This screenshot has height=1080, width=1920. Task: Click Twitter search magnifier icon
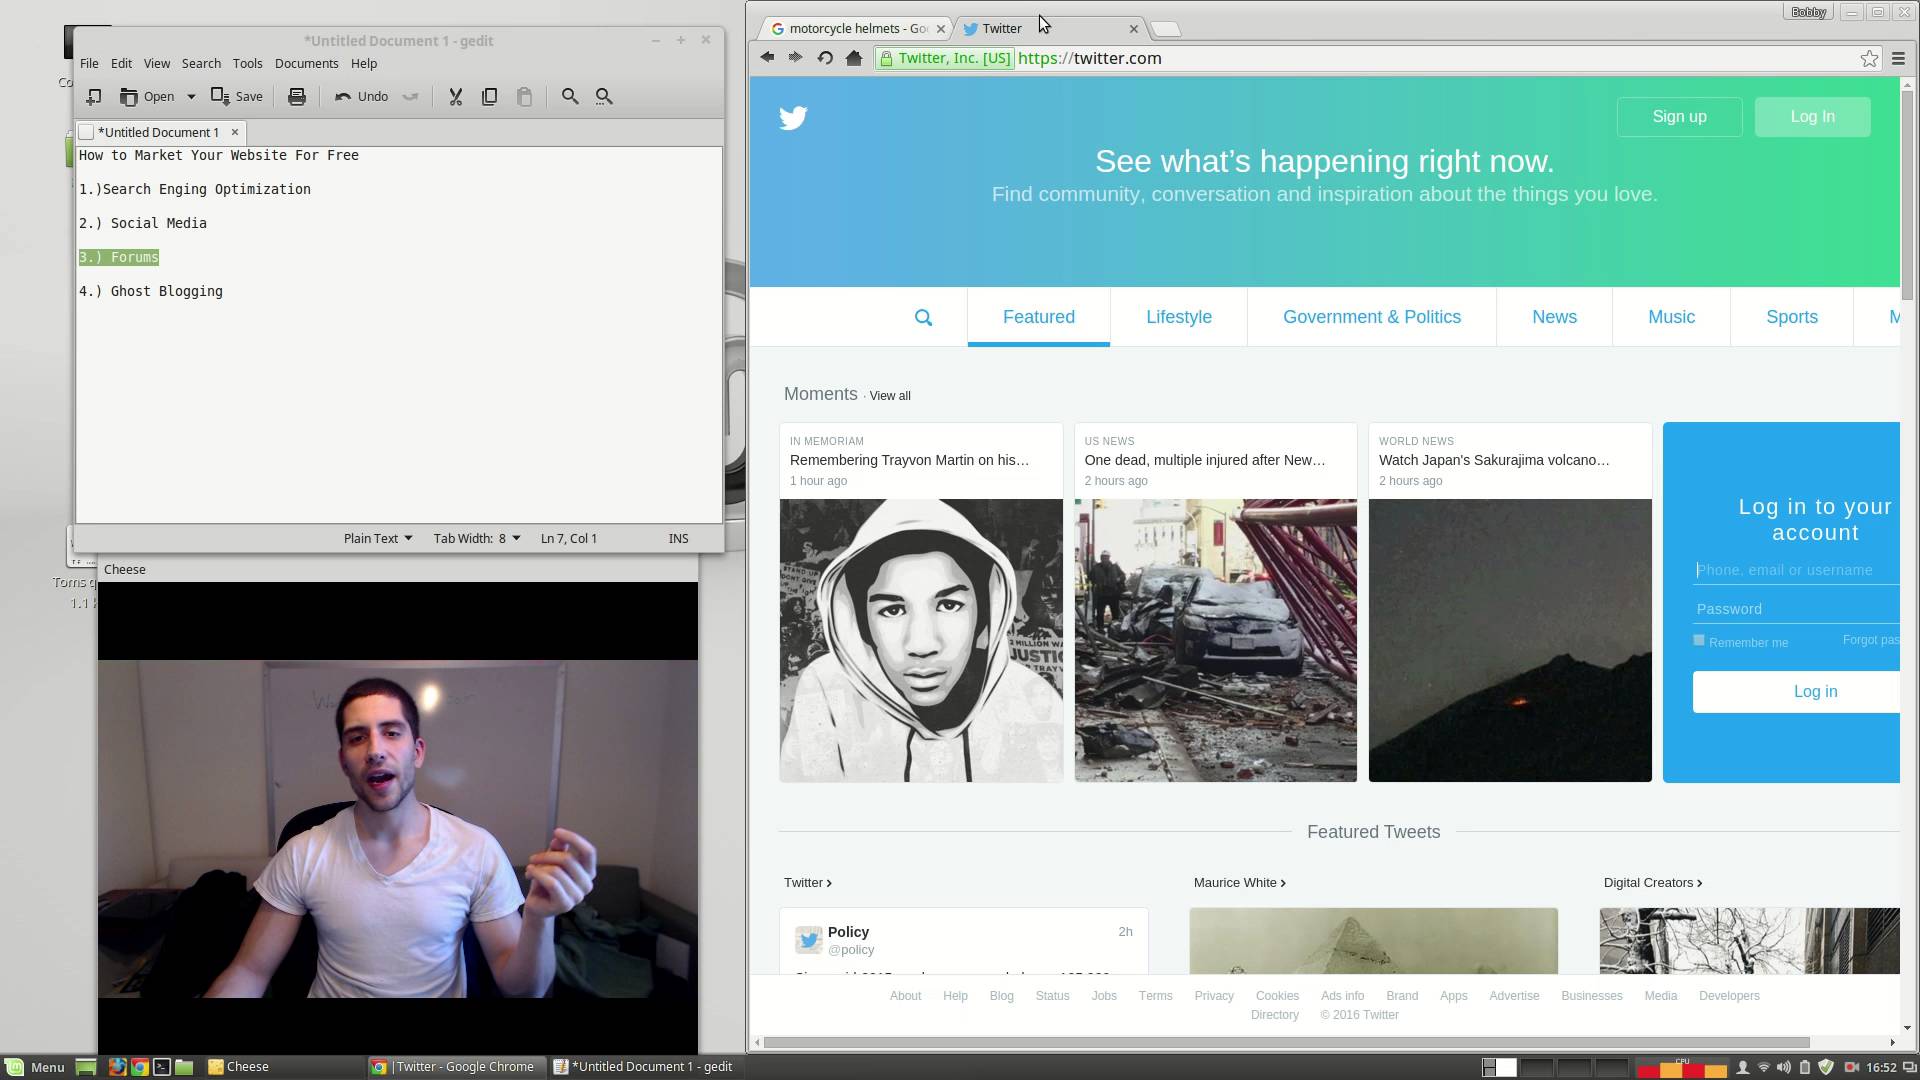[923, 318]
